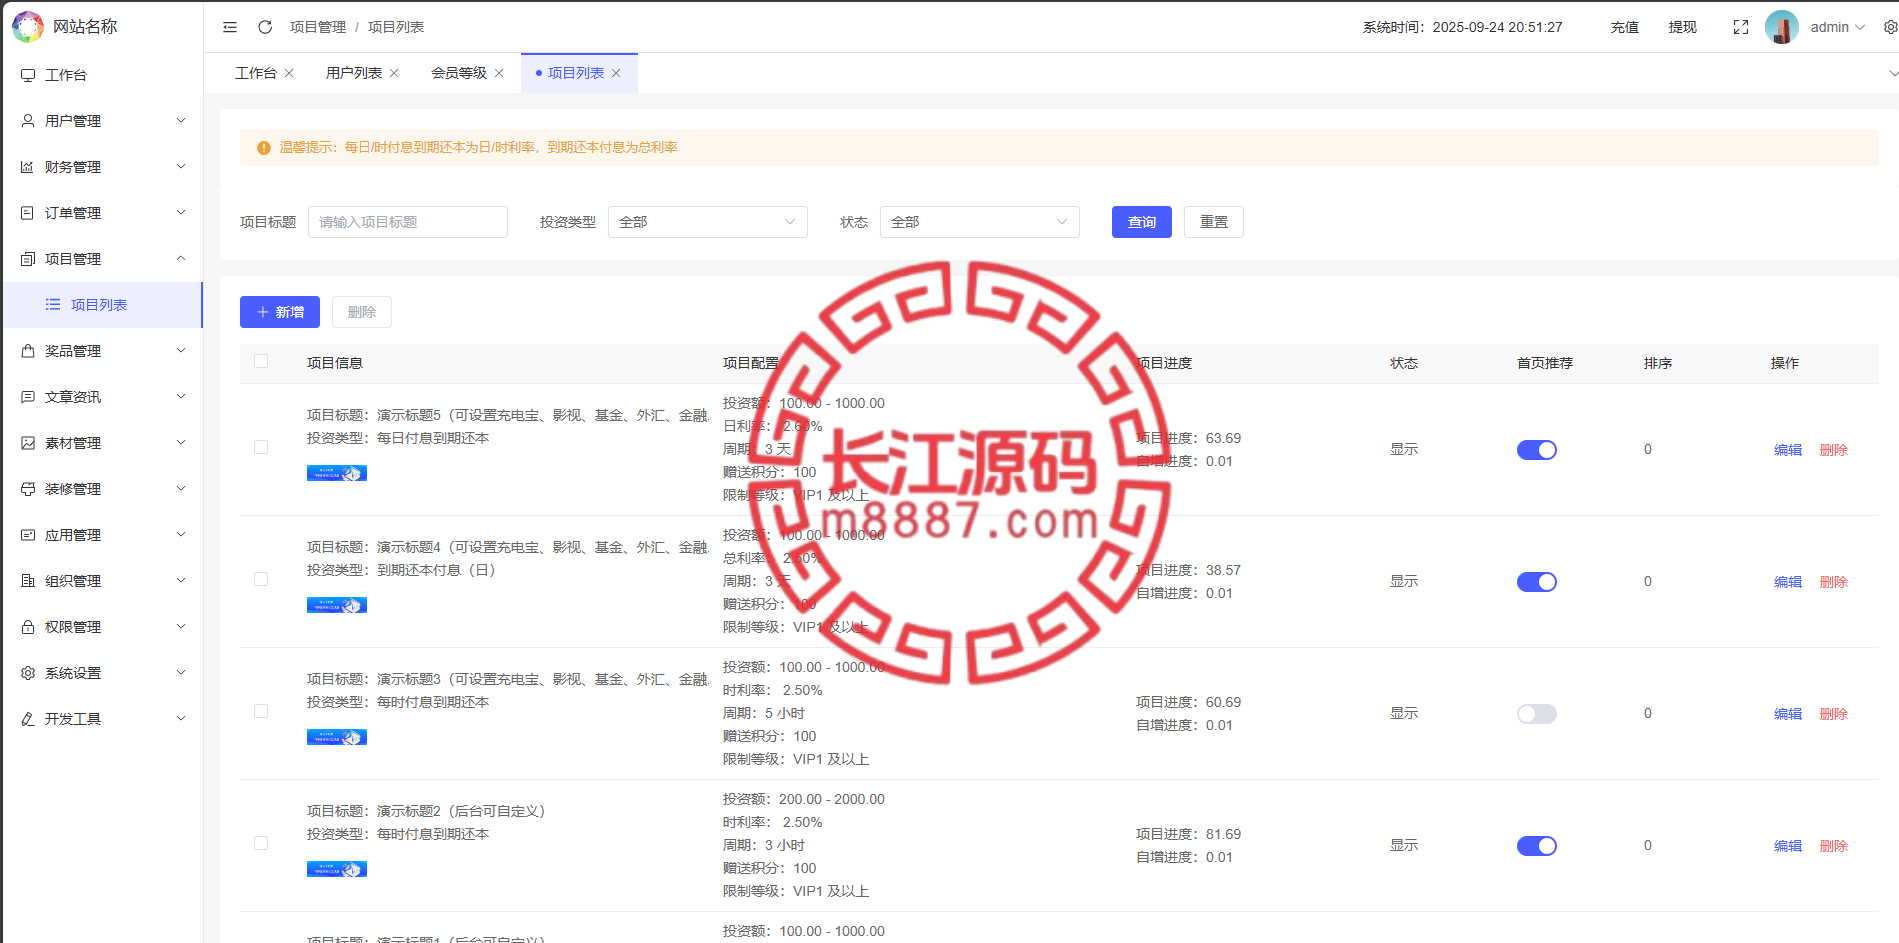
Task: Check the row for 演示标题2
Action: (261, 844)
